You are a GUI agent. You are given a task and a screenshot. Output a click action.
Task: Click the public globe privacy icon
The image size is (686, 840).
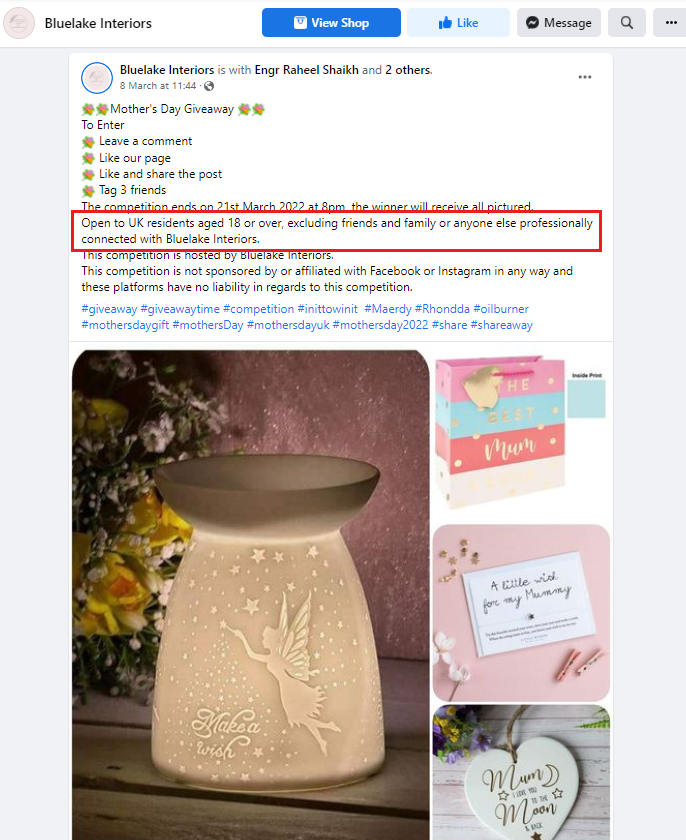(x=209, y=86)
